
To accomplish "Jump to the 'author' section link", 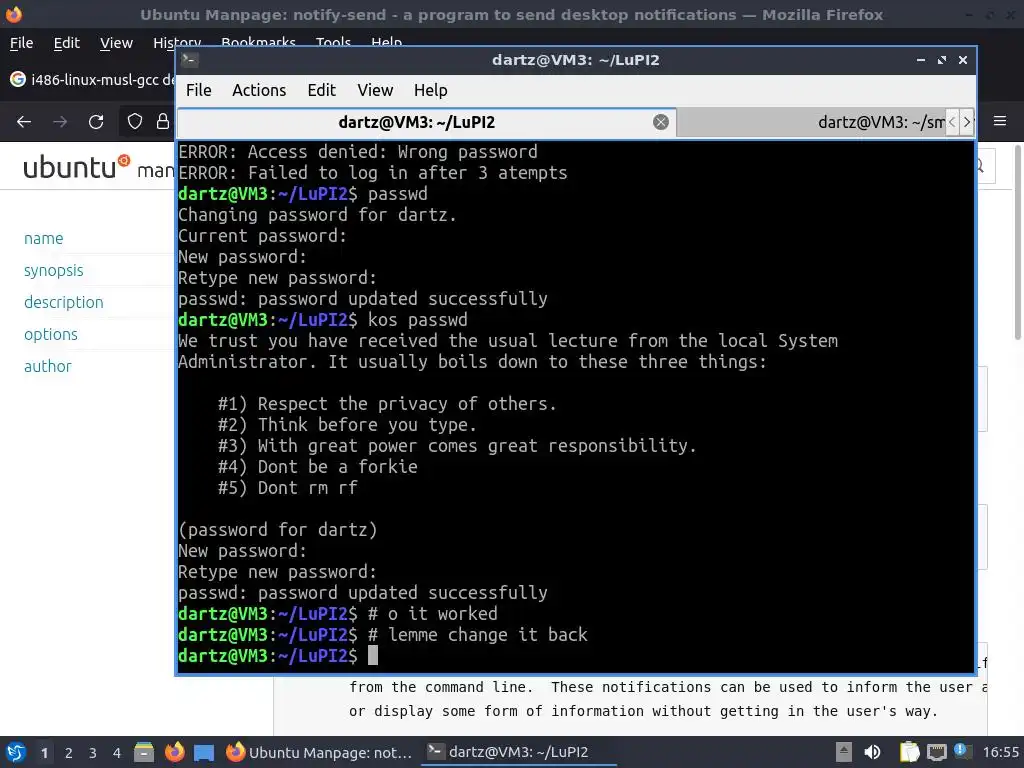I will pos(48,366).
